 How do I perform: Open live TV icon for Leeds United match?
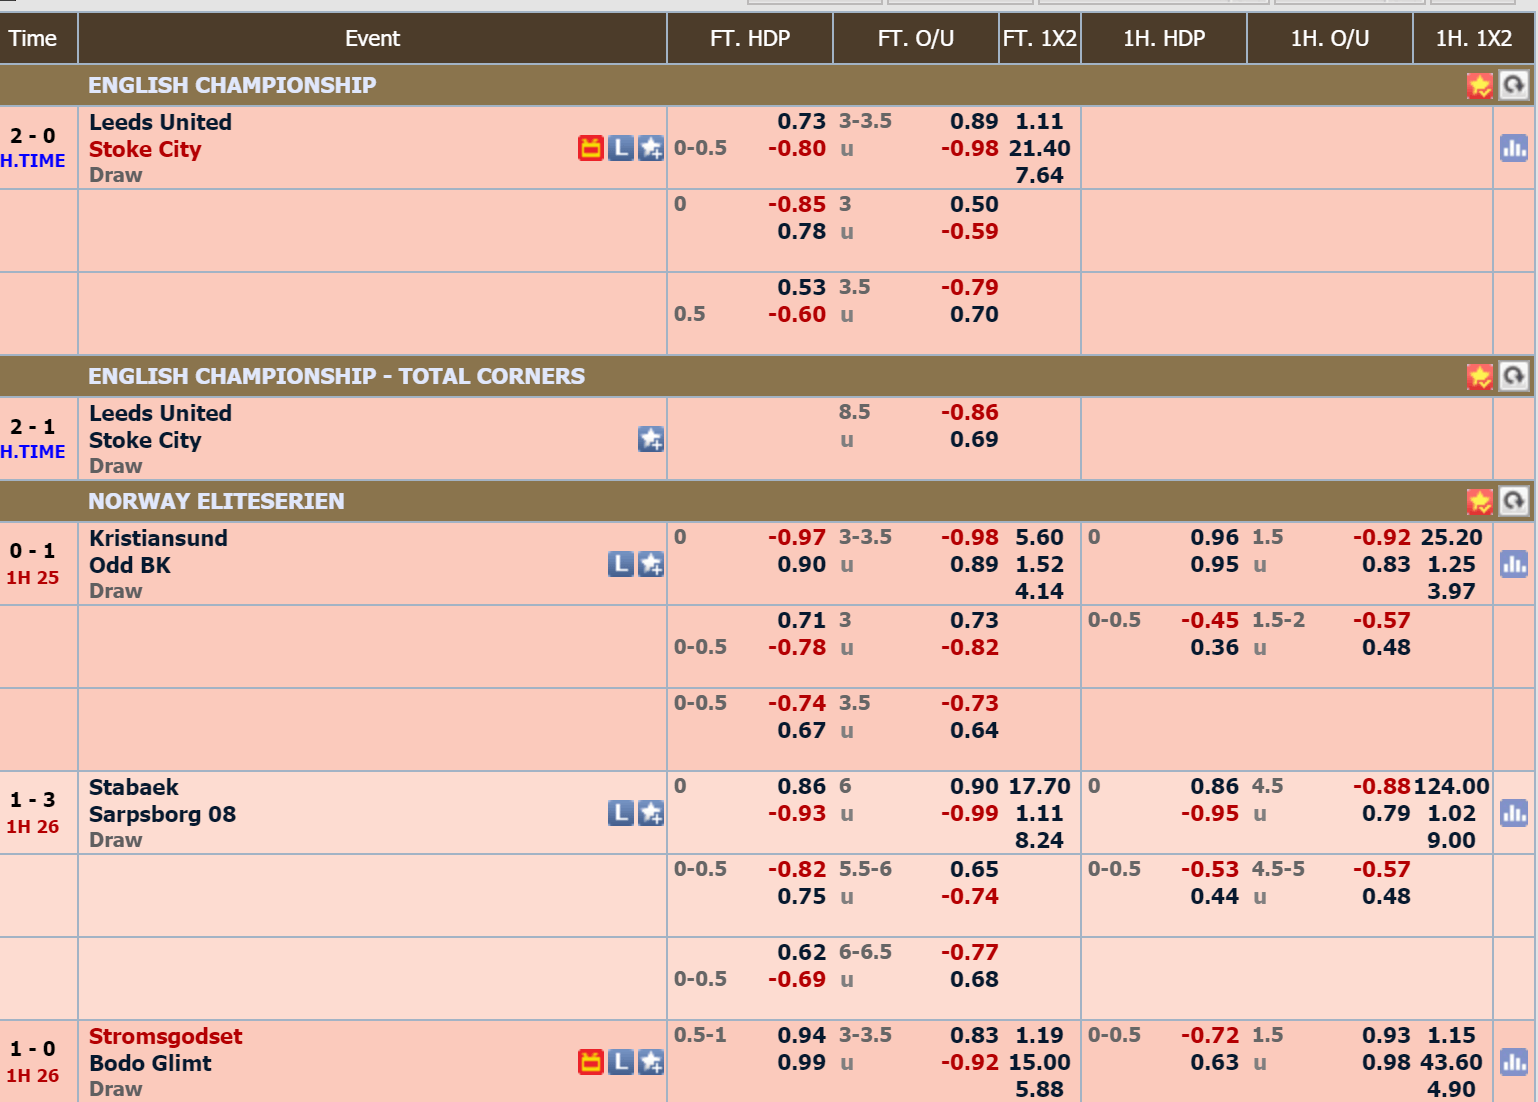click(x=591, y=148)
